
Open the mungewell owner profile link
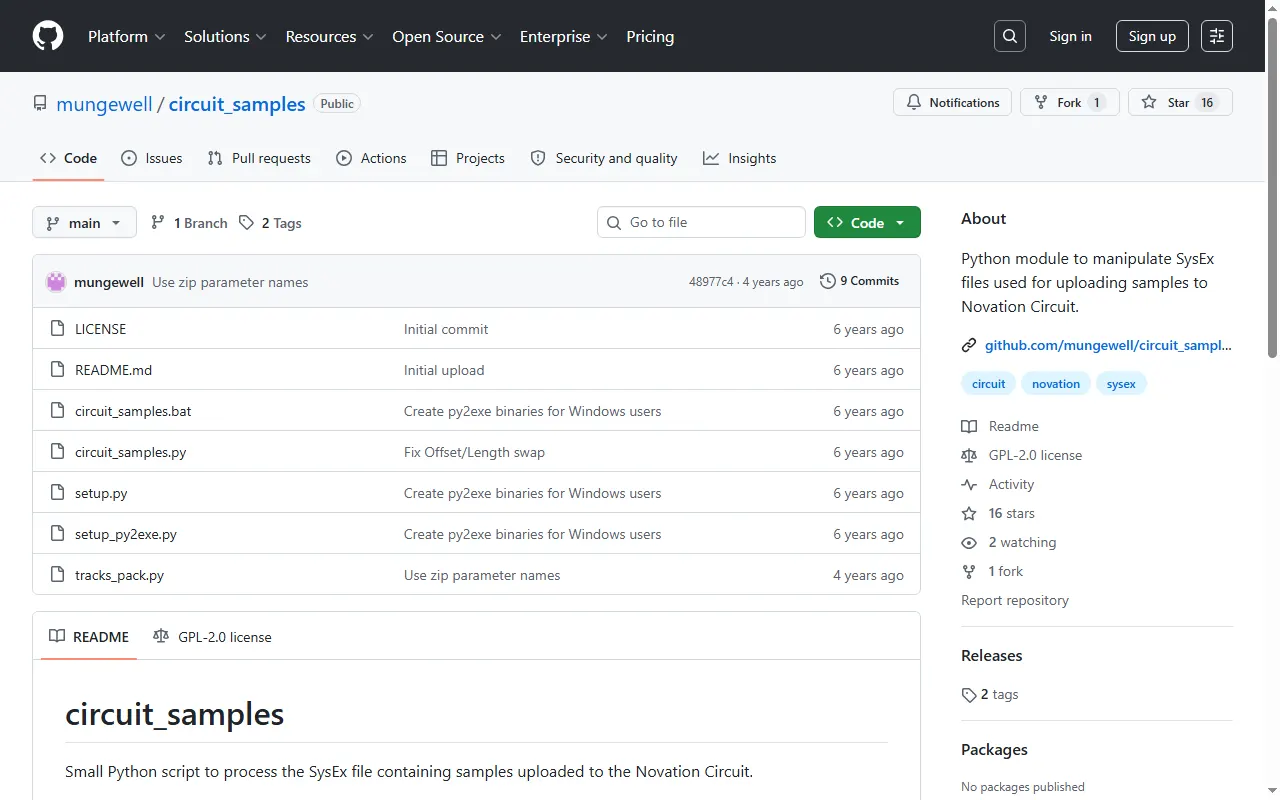click(x=104, y=104)
